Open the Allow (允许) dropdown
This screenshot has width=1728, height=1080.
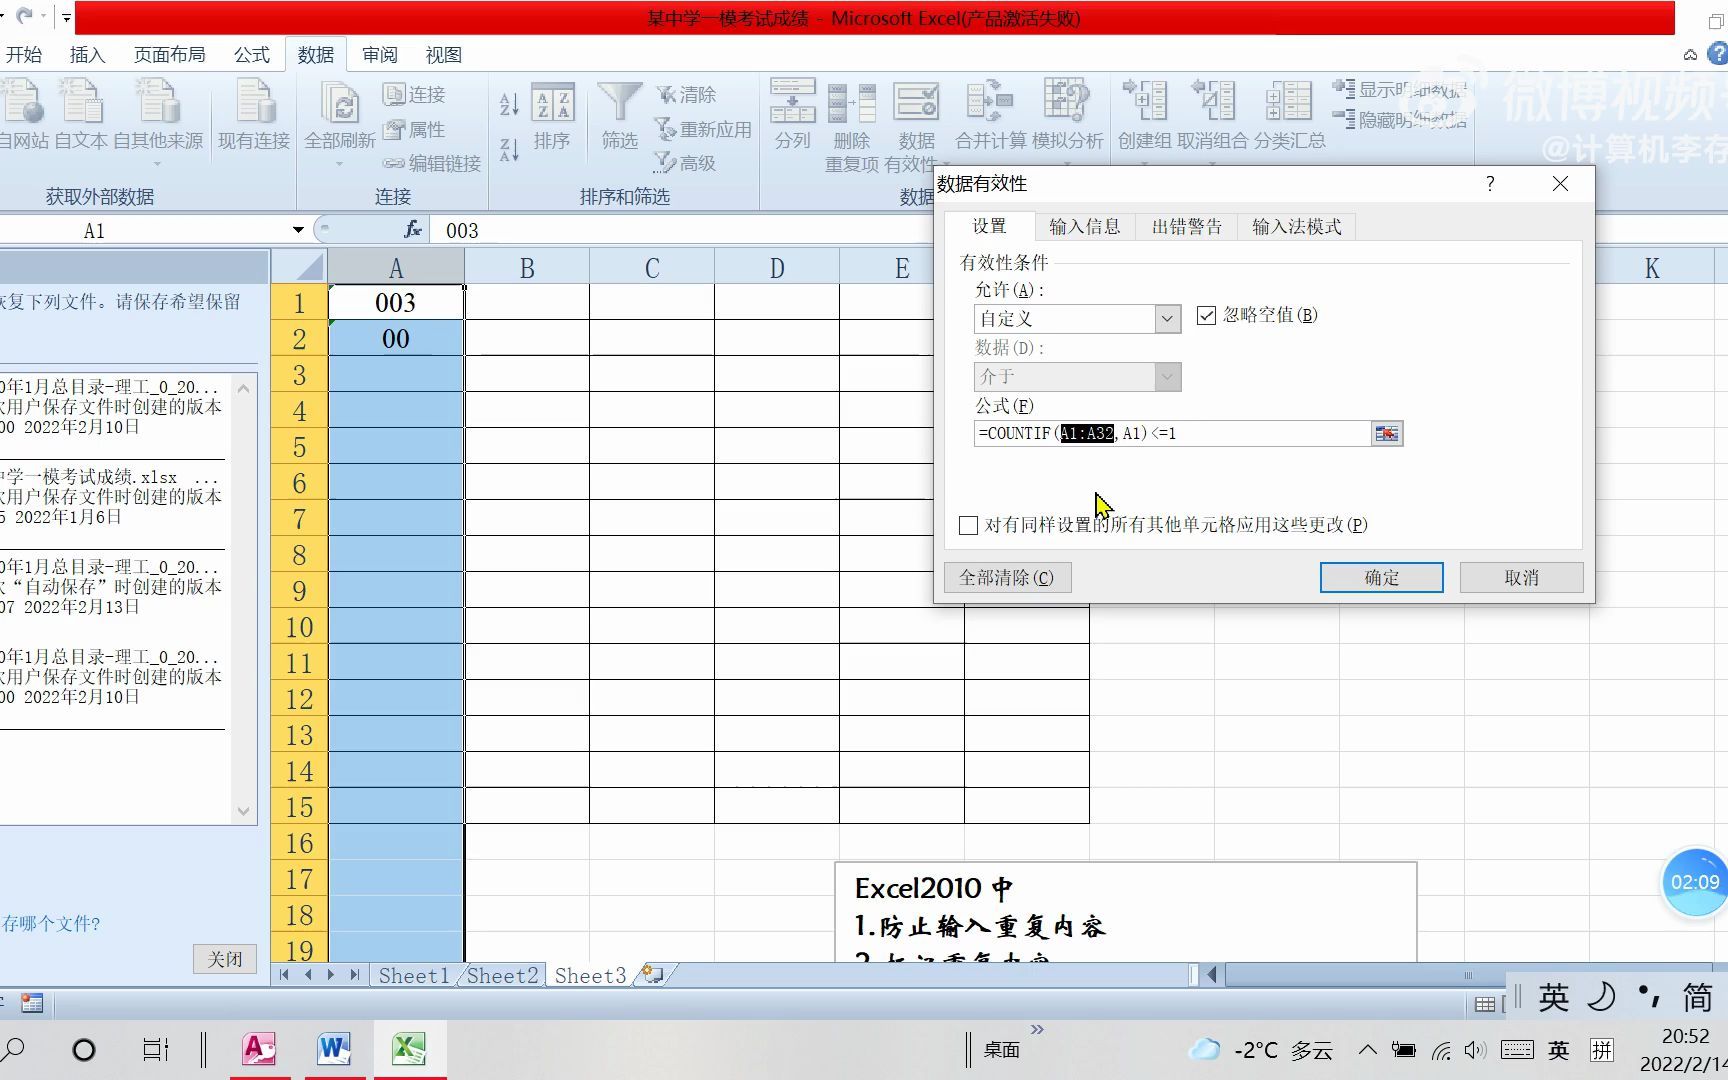click(1167, 319)
